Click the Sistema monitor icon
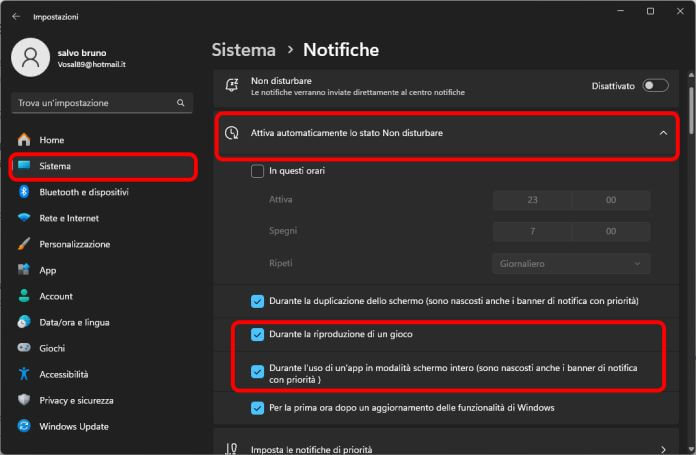This screenshot has height=455, width=696. (x=24, y=166)
